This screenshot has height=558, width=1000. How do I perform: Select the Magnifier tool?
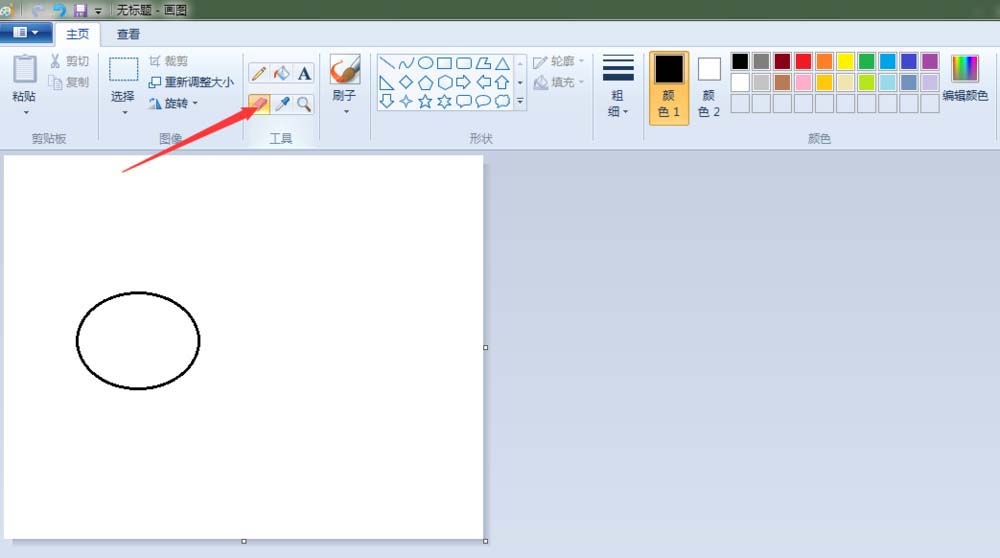[x=304, y=104]
